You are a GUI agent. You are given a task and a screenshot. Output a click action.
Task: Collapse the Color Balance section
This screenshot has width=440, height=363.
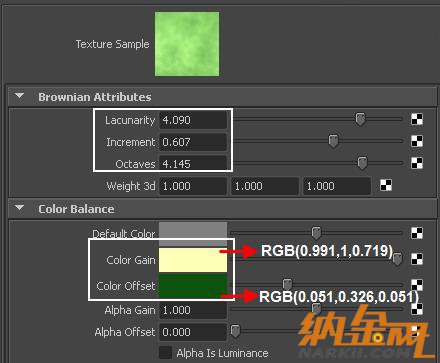click(x=20, y=208)
